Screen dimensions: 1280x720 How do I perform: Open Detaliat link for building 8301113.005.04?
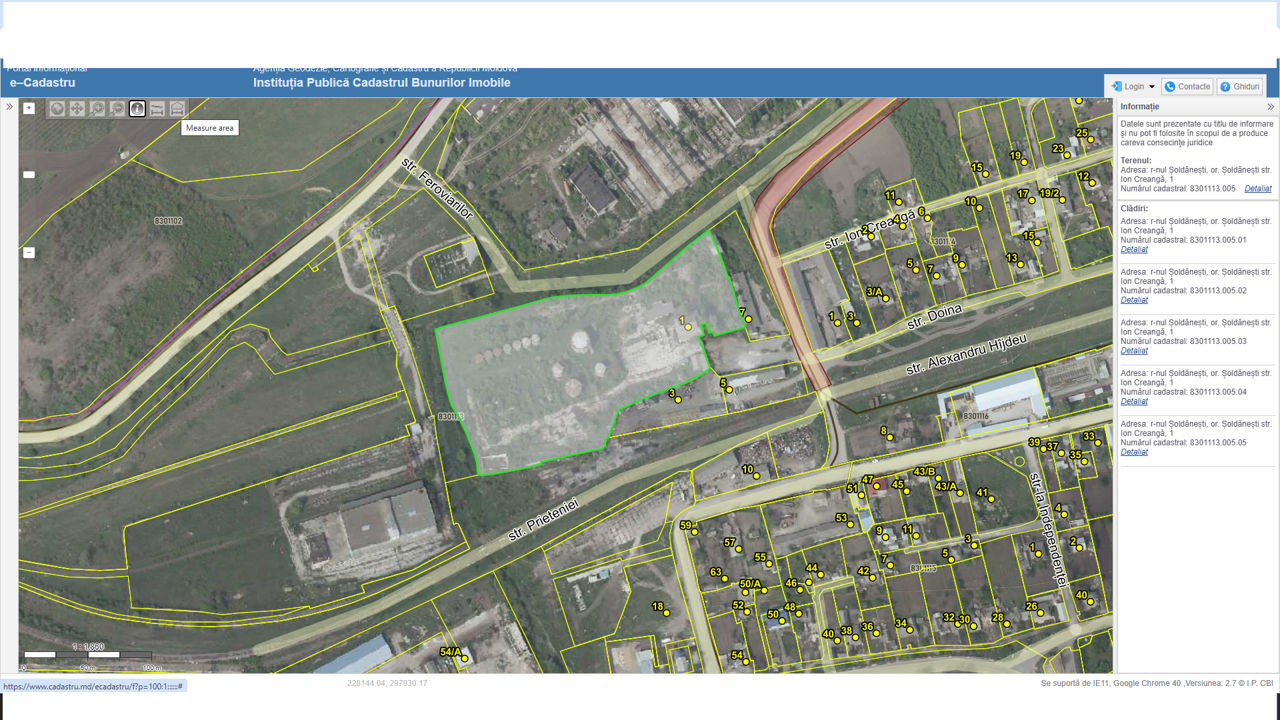coord(1134,401)
